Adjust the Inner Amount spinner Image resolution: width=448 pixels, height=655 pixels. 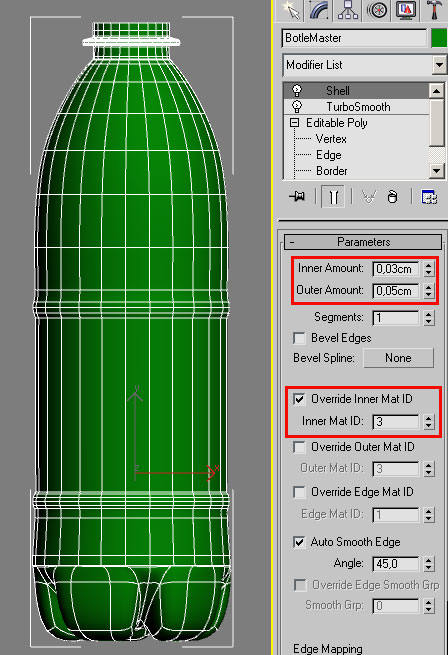tap(429, 269)
